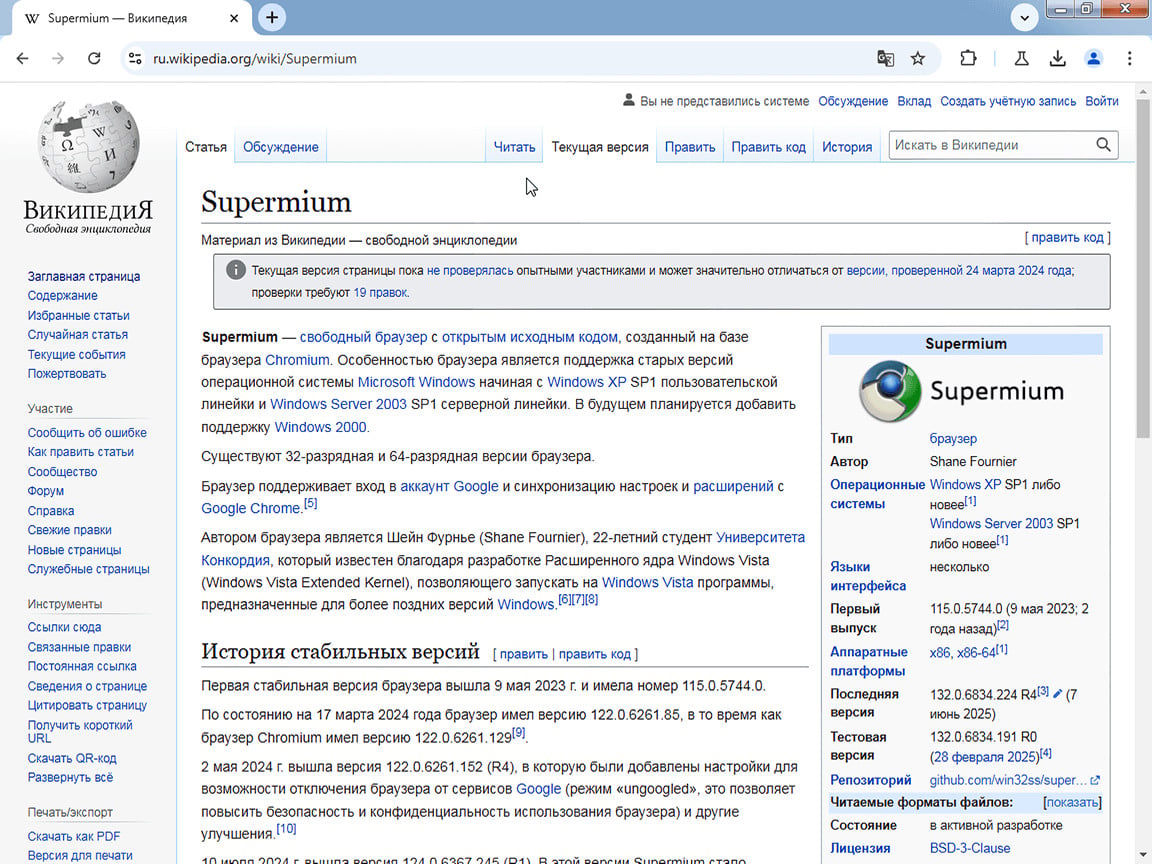
Task: Open the Обсуждение tab of the article
Action: click(x=281, y=147)
